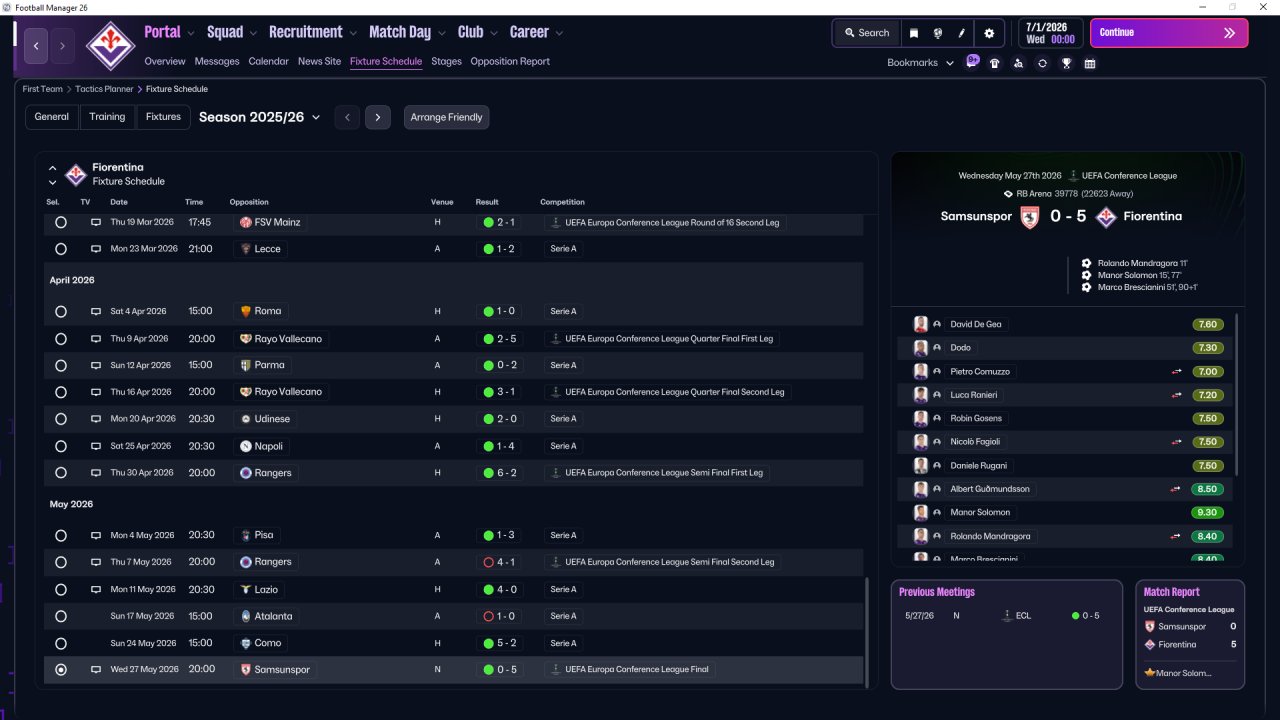Open the Season 2025/26 dropdown
The height and width of the screenshot is (720, 1280).
pyautogui.click(x=259, y=117)
